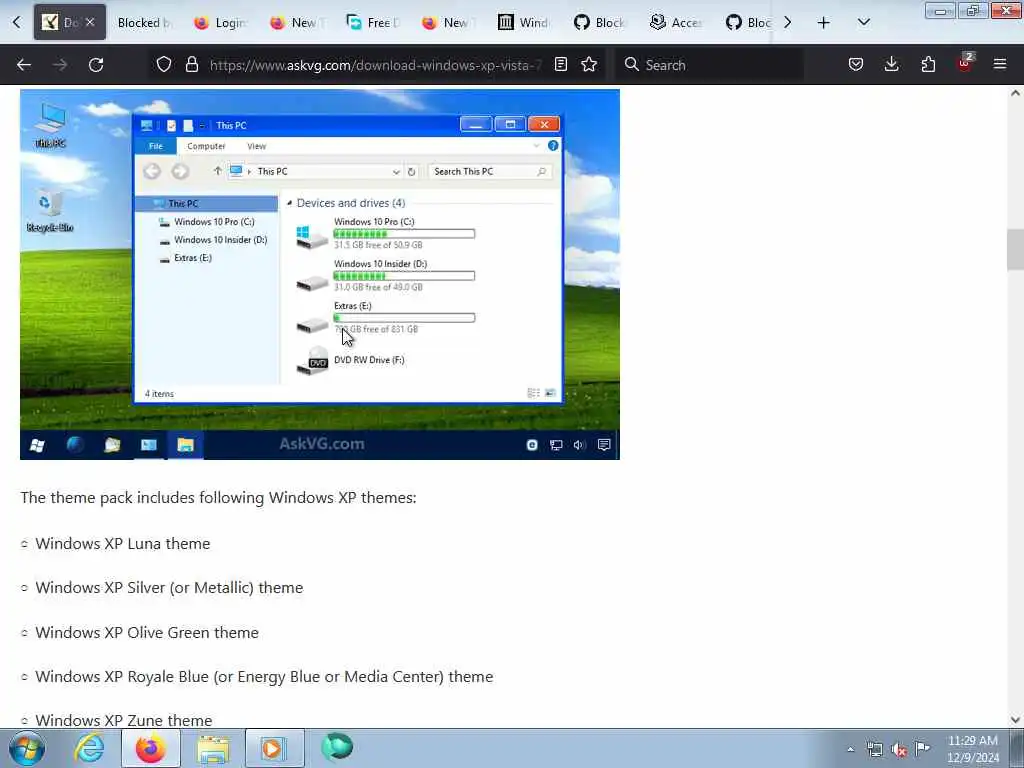Switch to the Blocked tab
The image size is (1024, 768).
(145, 23)
